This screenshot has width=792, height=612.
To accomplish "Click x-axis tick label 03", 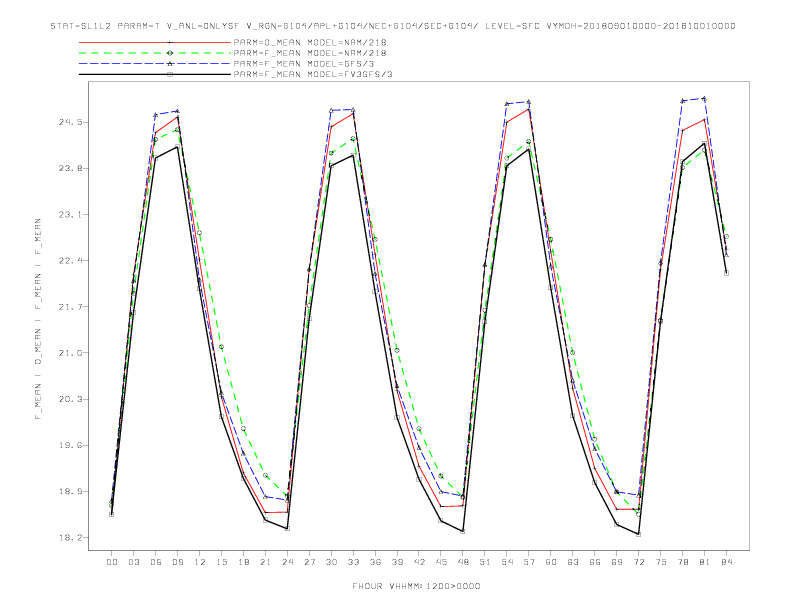I will coord(133,562).
